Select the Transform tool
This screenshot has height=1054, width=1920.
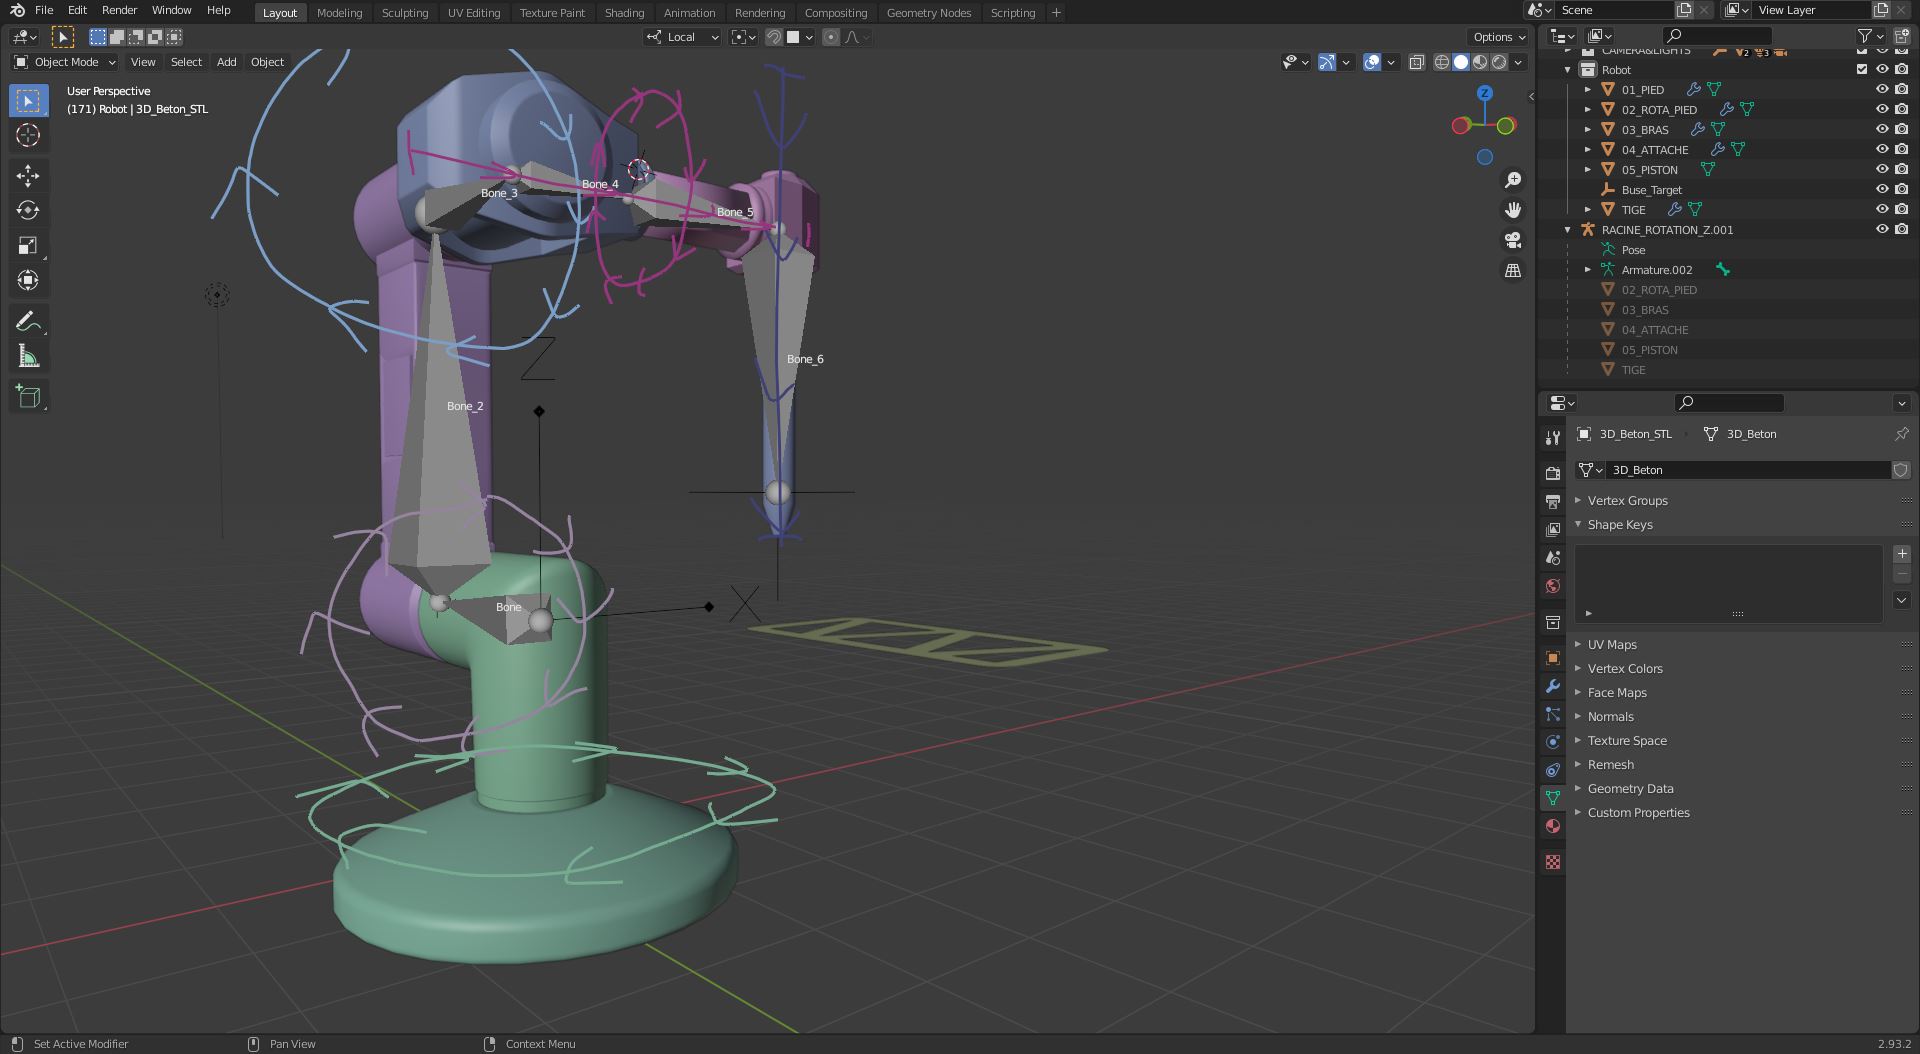pyautogui.click(x=28, y=280)
